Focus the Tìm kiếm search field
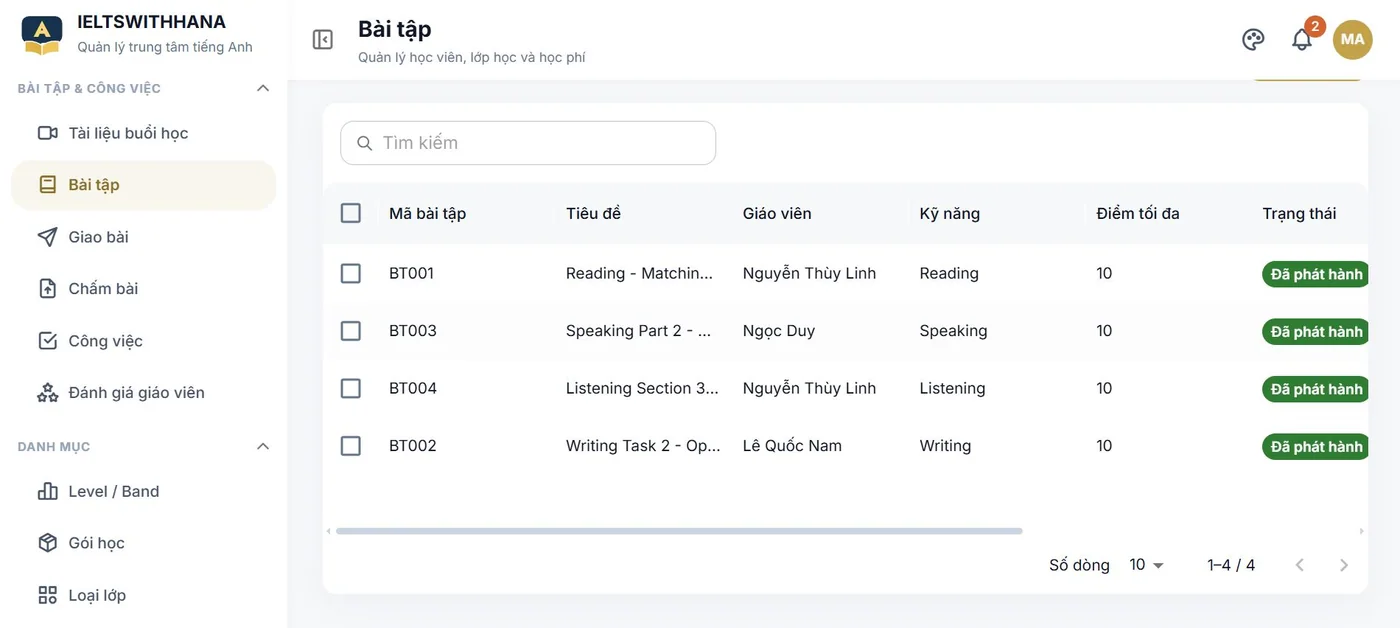This screenshot has height=628, width=1400. [x=528, y=143]
